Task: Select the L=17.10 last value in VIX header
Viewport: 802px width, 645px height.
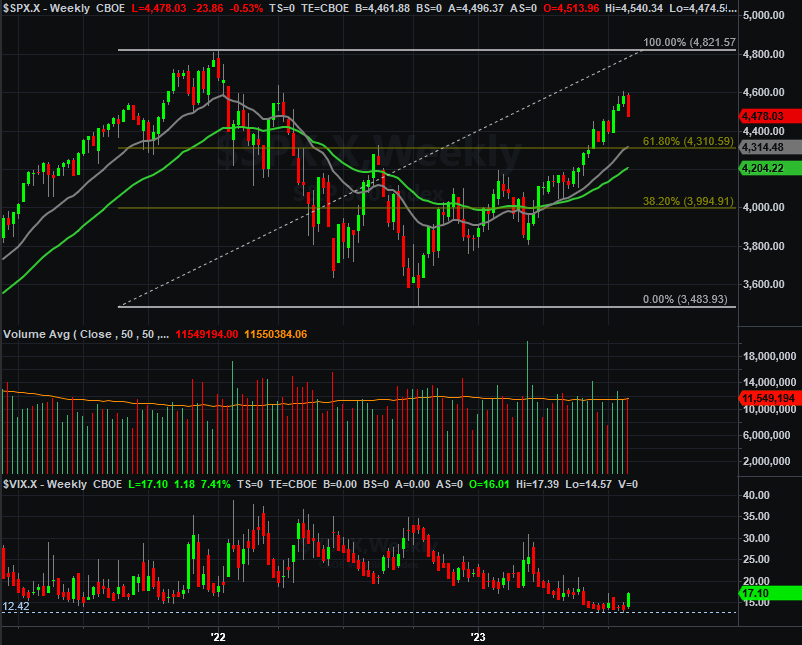Action: tap(148, 484)
